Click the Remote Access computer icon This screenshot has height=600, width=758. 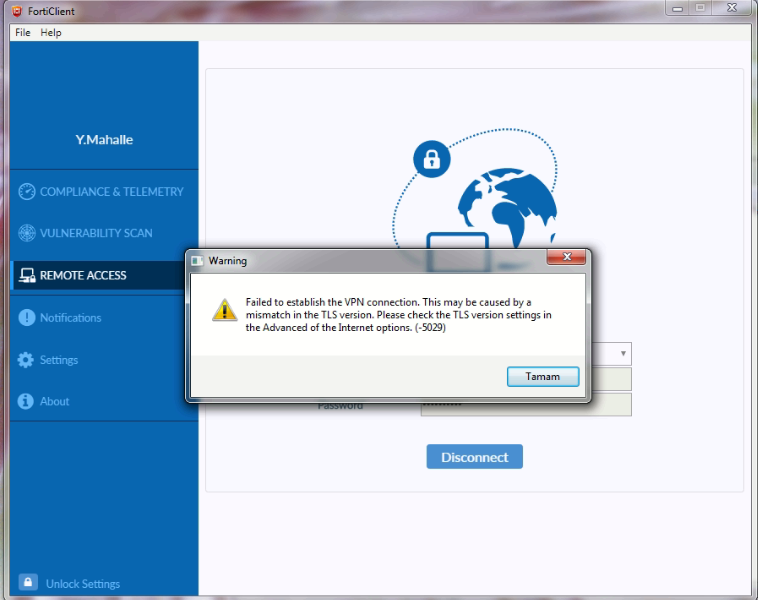(x=27, y=276)
